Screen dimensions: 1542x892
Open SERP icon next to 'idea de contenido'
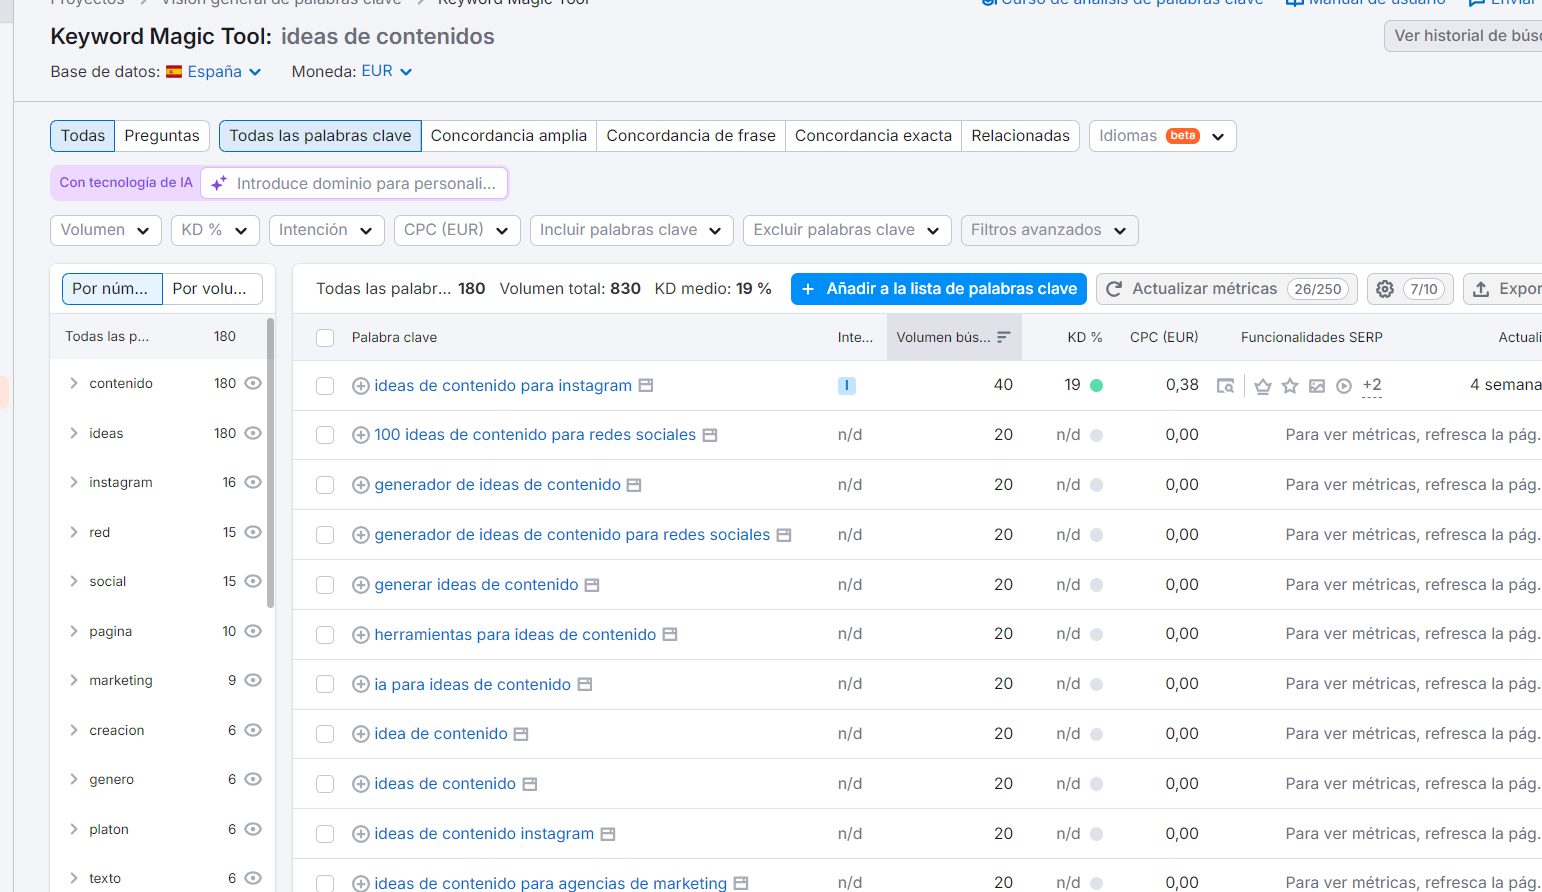click(x=521, y=734)
